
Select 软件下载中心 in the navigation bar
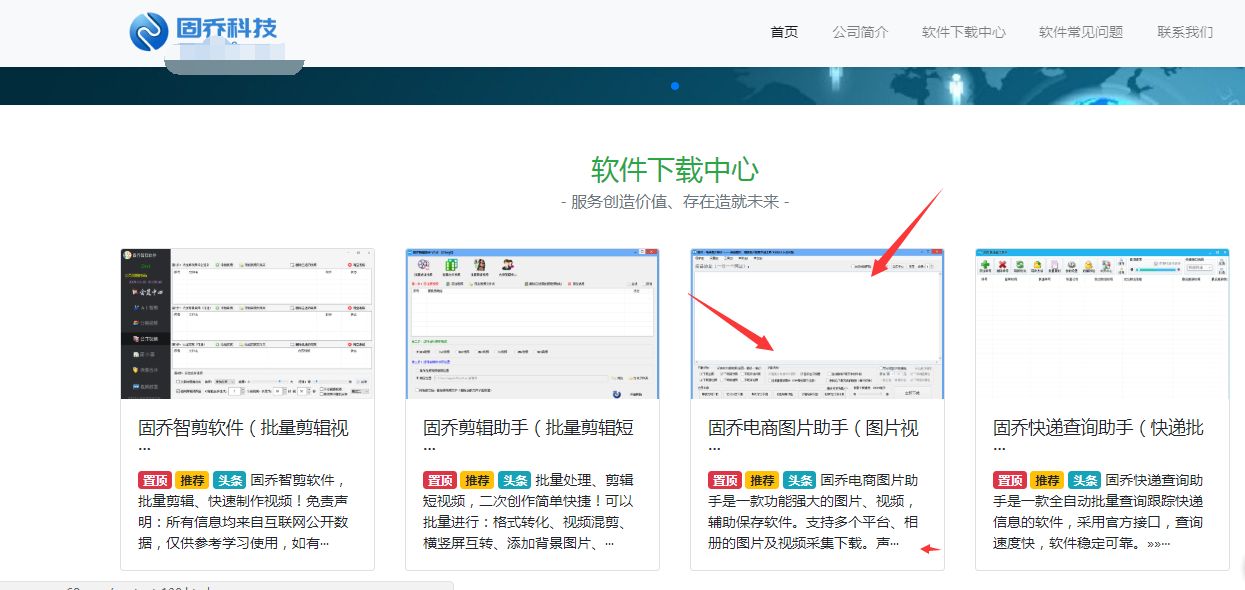(x=963, y=31)
